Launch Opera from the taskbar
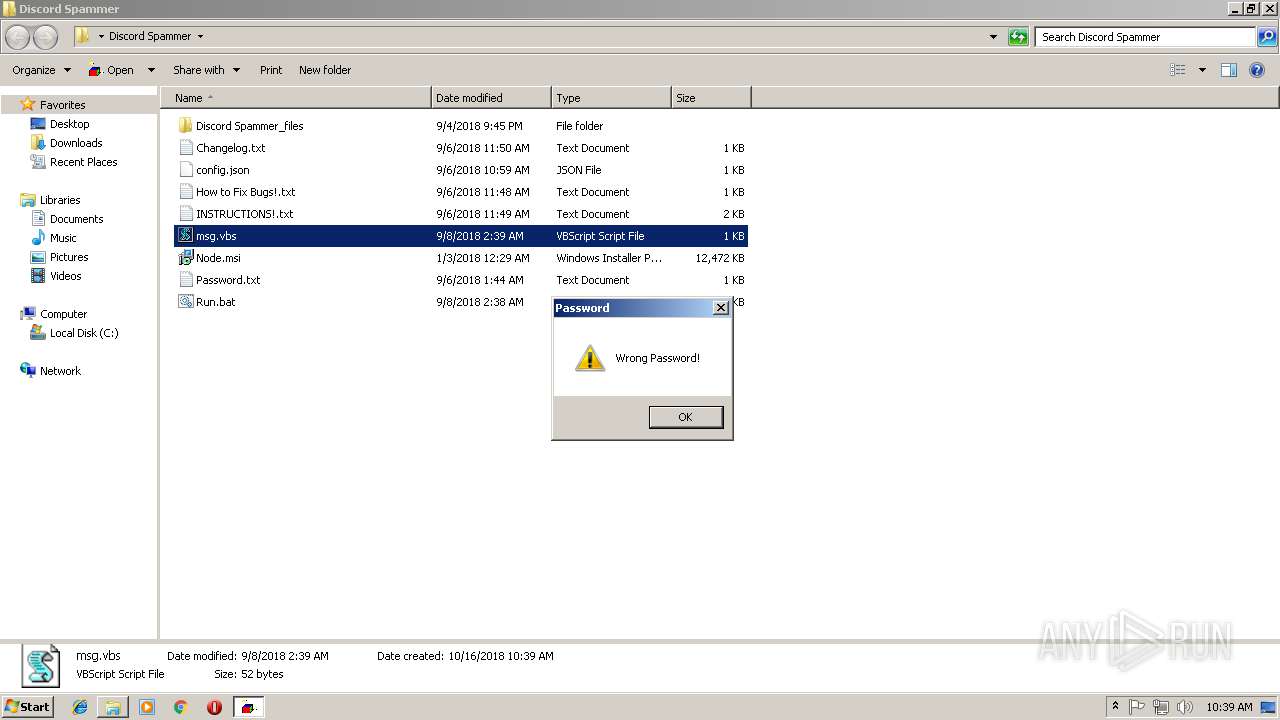The width and height of the screenshot is (1280, 720). click(214, 707)
